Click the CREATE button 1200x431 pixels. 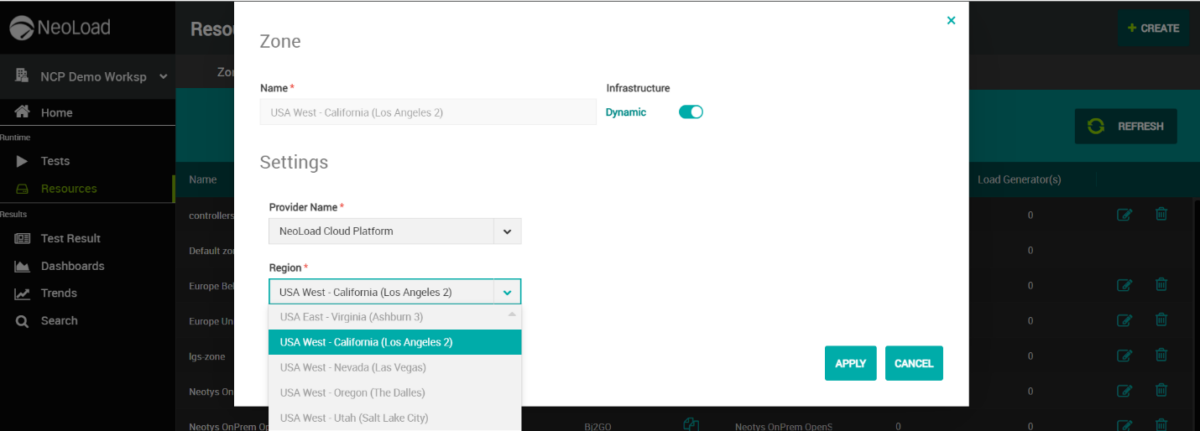coord(1153,28)
